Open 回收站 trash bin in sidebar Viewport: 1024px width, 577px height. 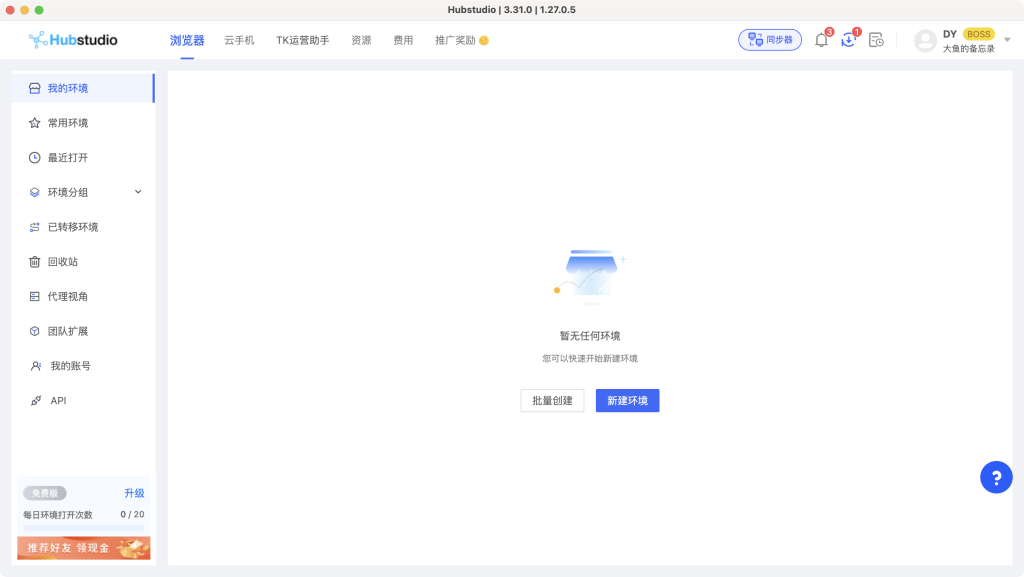point(62,262)
